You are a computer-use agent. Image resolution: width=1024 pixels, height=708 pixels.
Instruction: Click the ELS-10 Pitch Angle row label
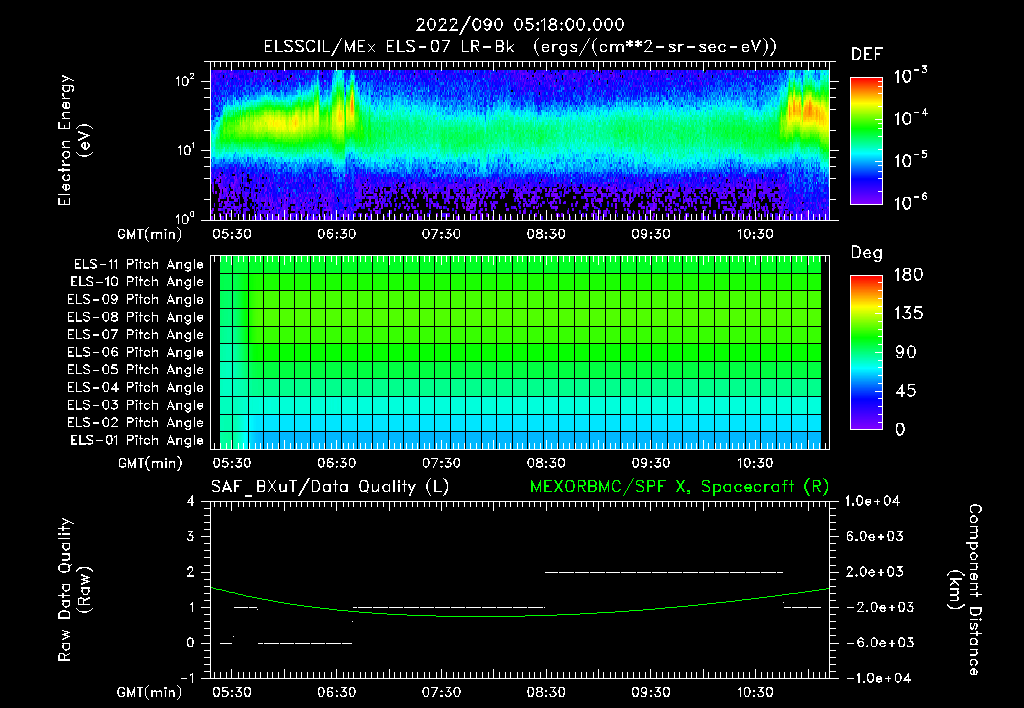(x=137, y=282)
